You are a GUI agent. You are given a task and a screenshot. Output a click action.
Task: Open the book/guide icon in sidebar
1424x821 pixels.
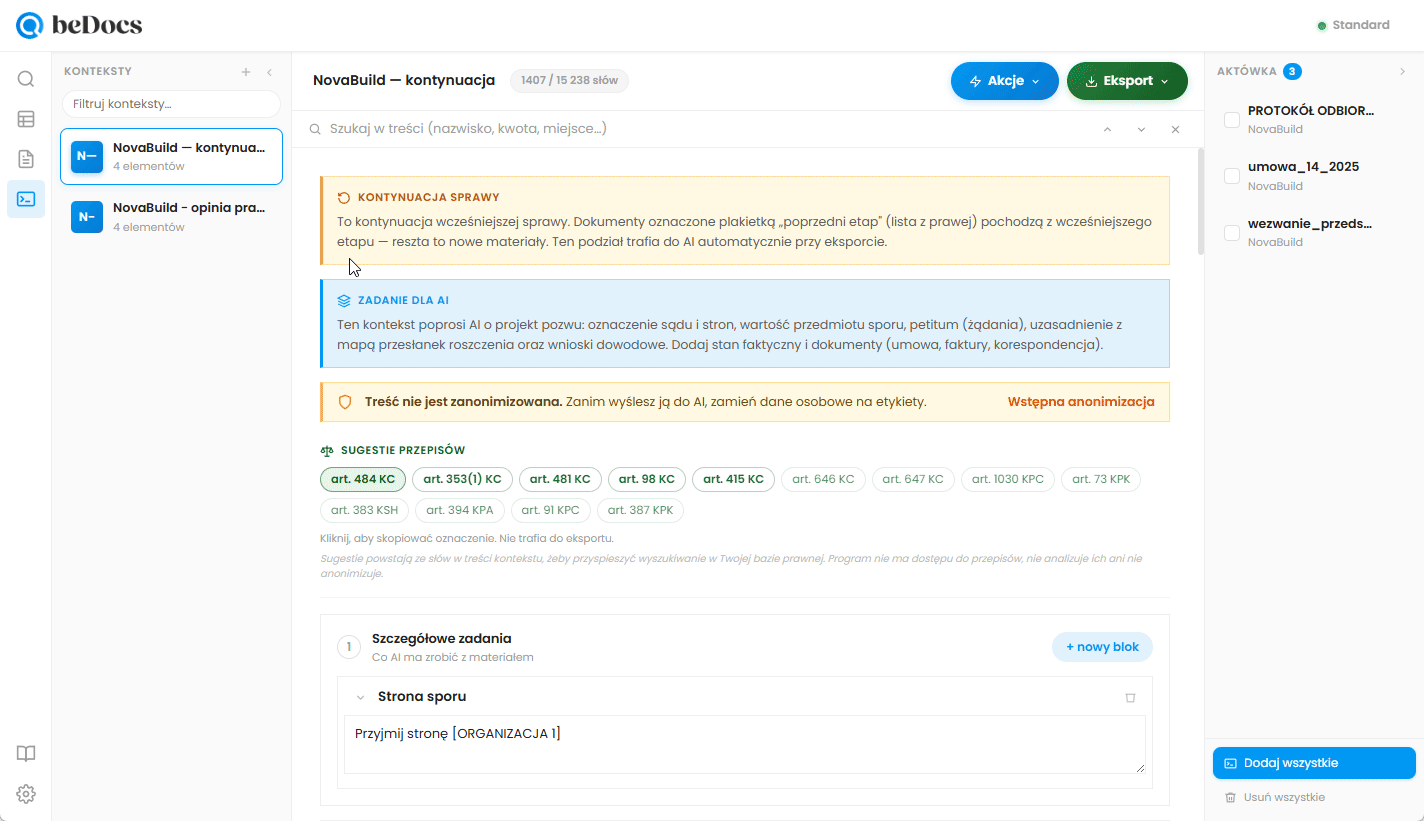pos(26,754)
